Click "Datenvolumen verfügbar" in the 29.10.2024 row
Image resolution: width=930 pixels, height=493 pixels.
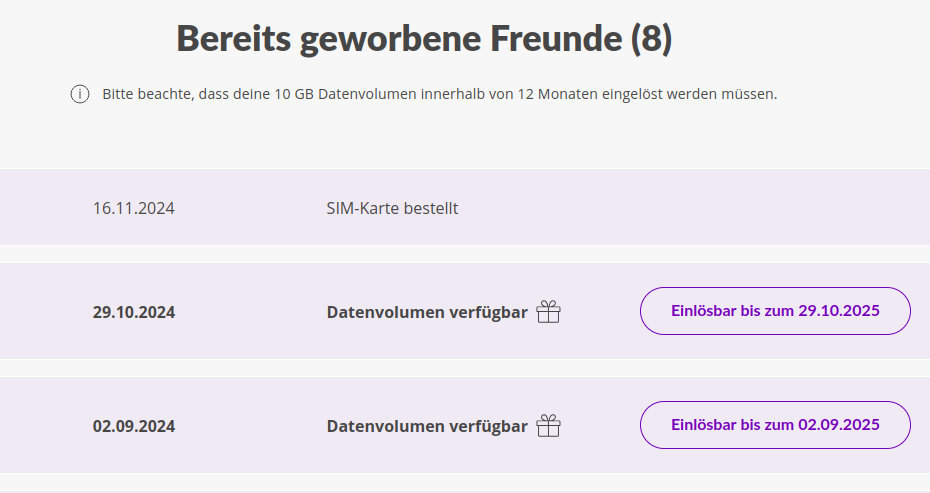coord(427,312)
